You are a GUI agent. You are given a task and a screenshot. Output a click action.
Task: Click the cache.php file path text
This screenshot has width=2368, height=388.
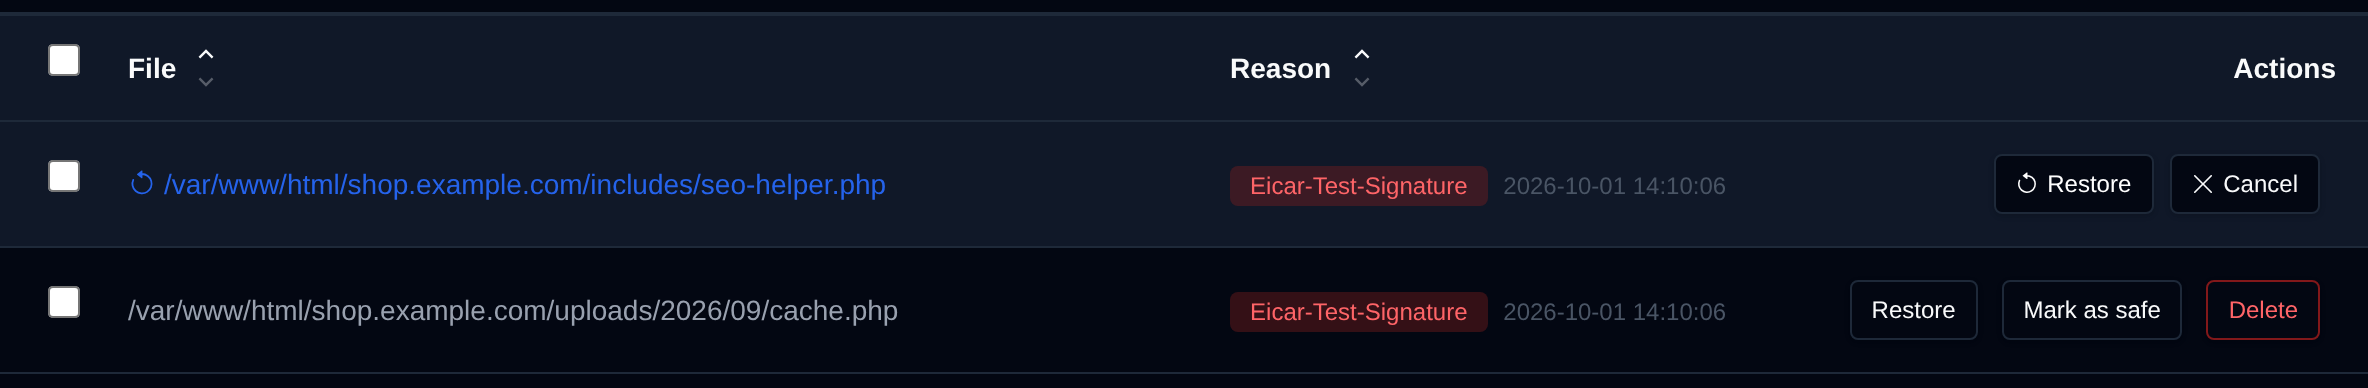click(513, 310)
